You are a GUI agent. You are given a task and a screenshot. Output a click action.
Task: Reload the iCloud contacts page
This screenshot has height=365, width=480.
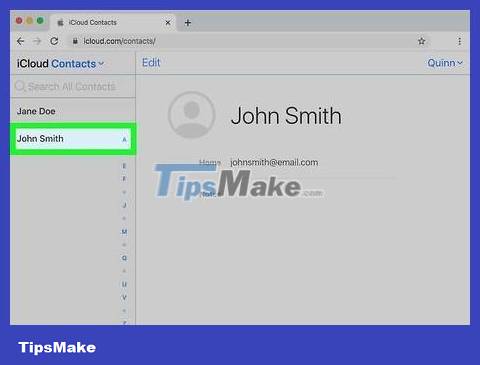(x=54, y=41)
